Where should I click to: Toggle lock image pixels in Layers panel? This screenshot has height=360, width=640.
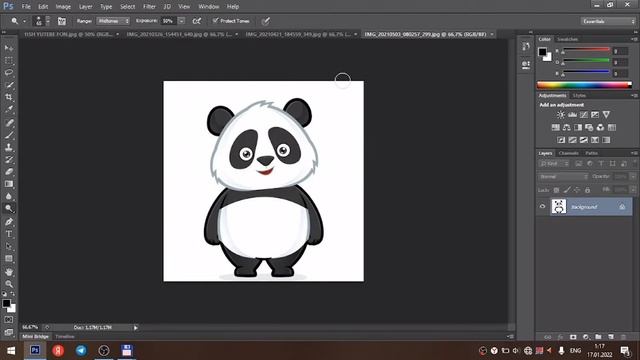click(x=567, y=190)
